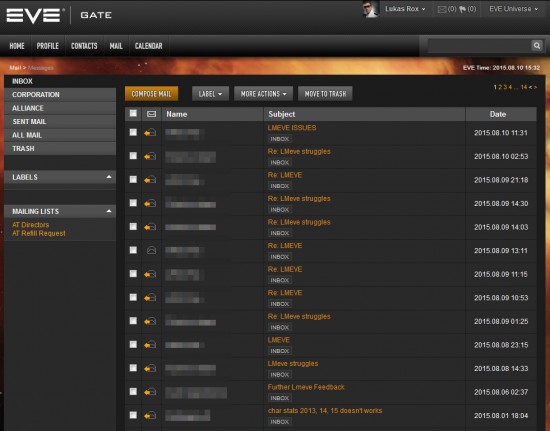Select the Corporation mail folder
The image size is (550, 431).
pos(60,95)
